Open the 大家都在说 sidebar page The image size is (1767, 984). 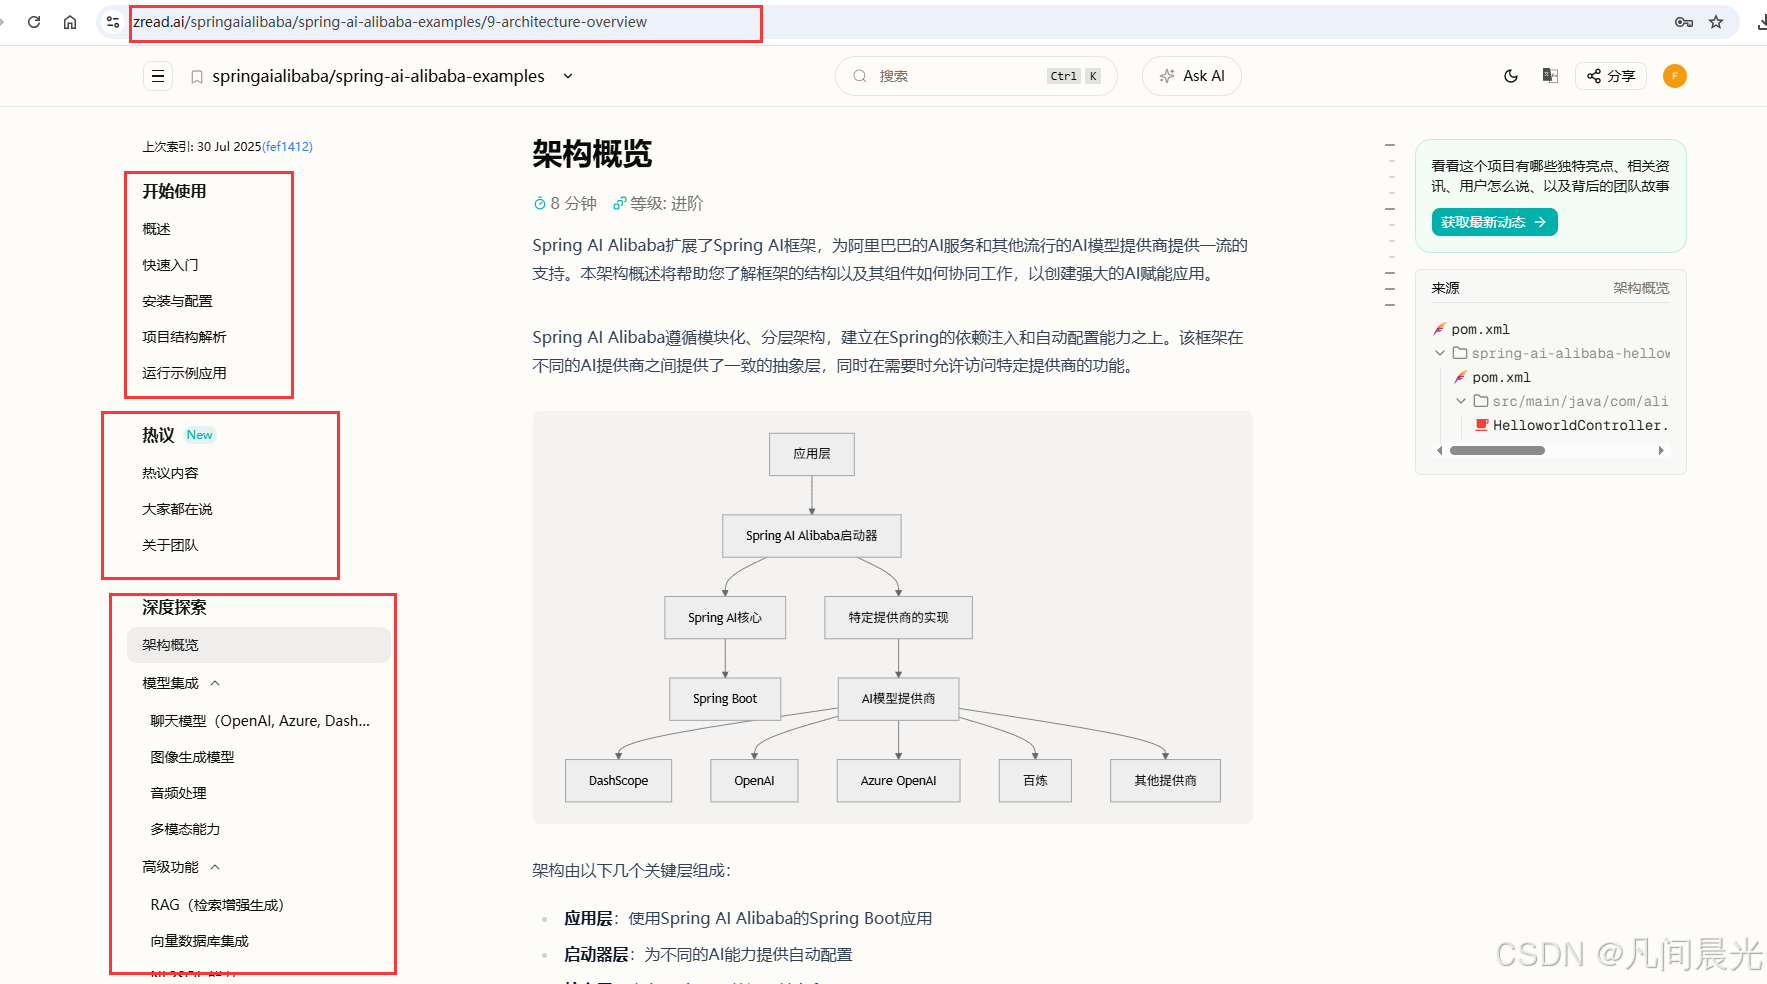pos(177,509)
